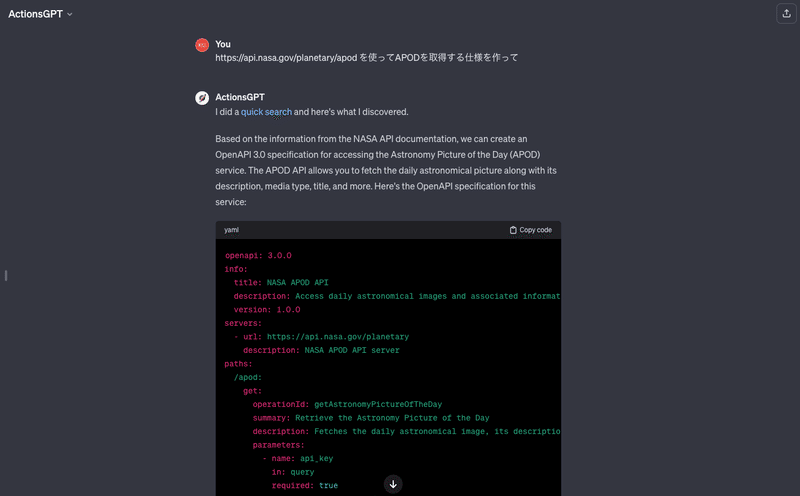
Task: Click the You sender name
Action: click(223, 44)
